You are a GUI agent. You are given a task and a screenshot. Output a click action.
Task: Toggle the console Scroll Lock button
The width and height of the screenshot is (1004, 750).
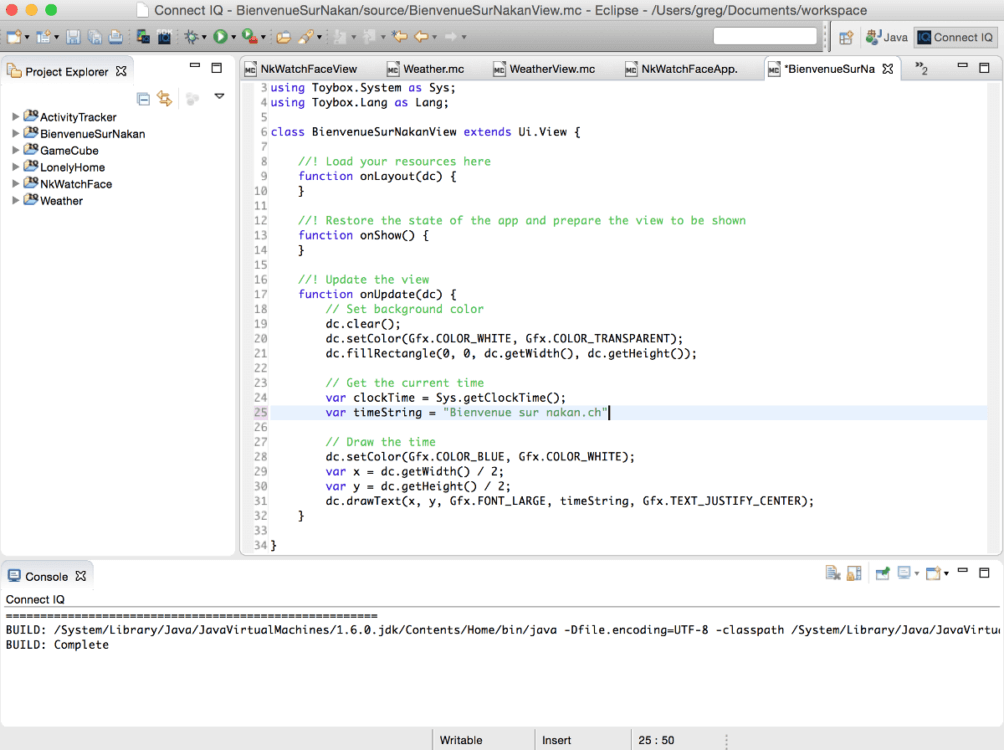[854, 573]
